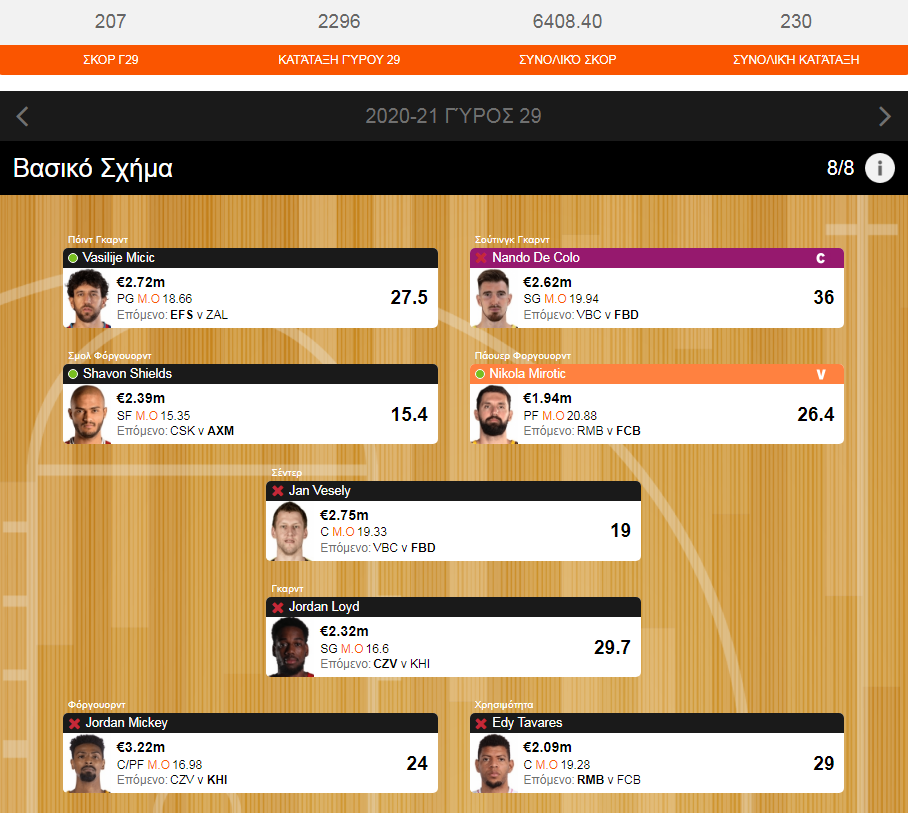Viewport: 908px width, 813px height.
Task: Click red X status icon beside Edy Tavares
Action: pos(481,723)
